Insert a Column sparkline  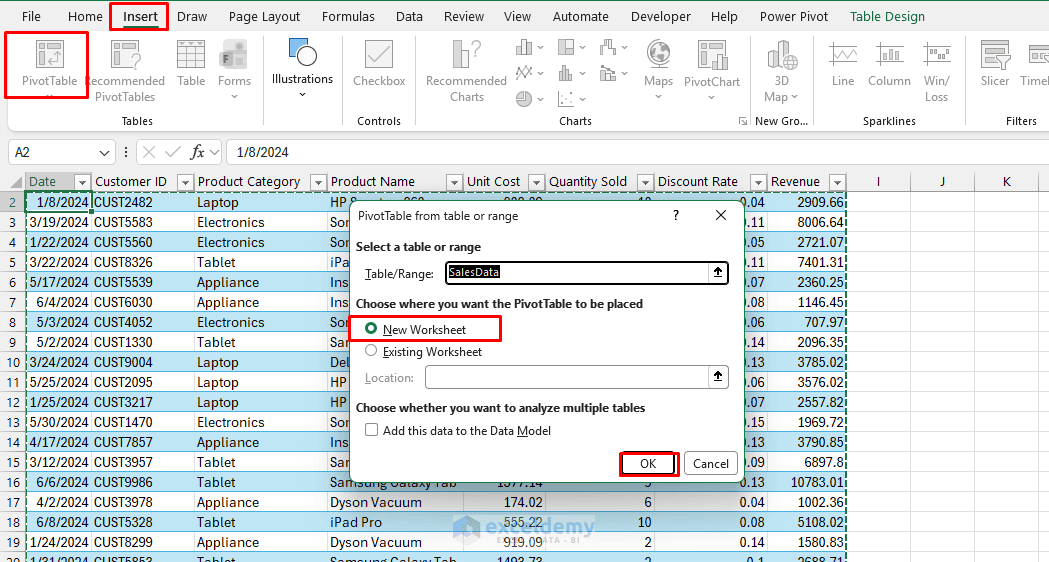pos(889,64)
